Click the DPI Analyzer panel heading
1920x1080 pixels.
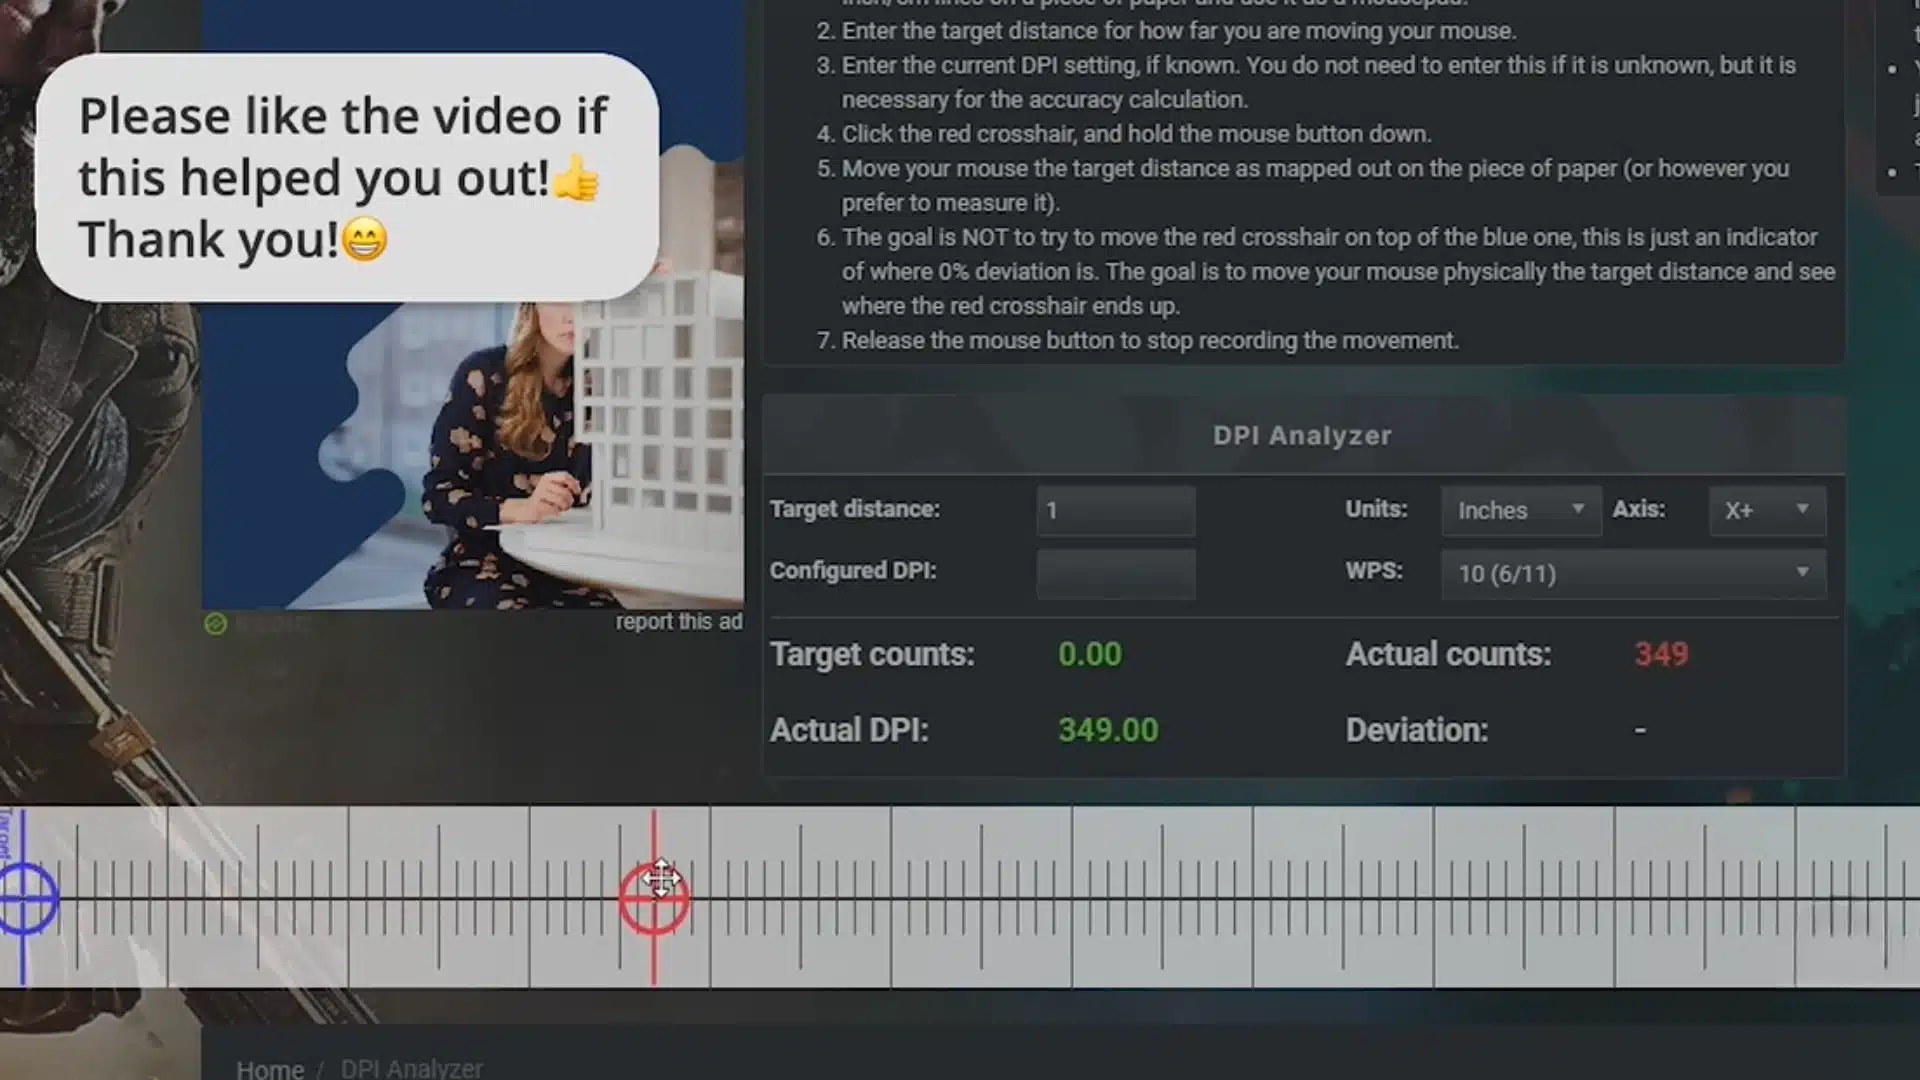pyautogui.click(x=1302, y=436)
